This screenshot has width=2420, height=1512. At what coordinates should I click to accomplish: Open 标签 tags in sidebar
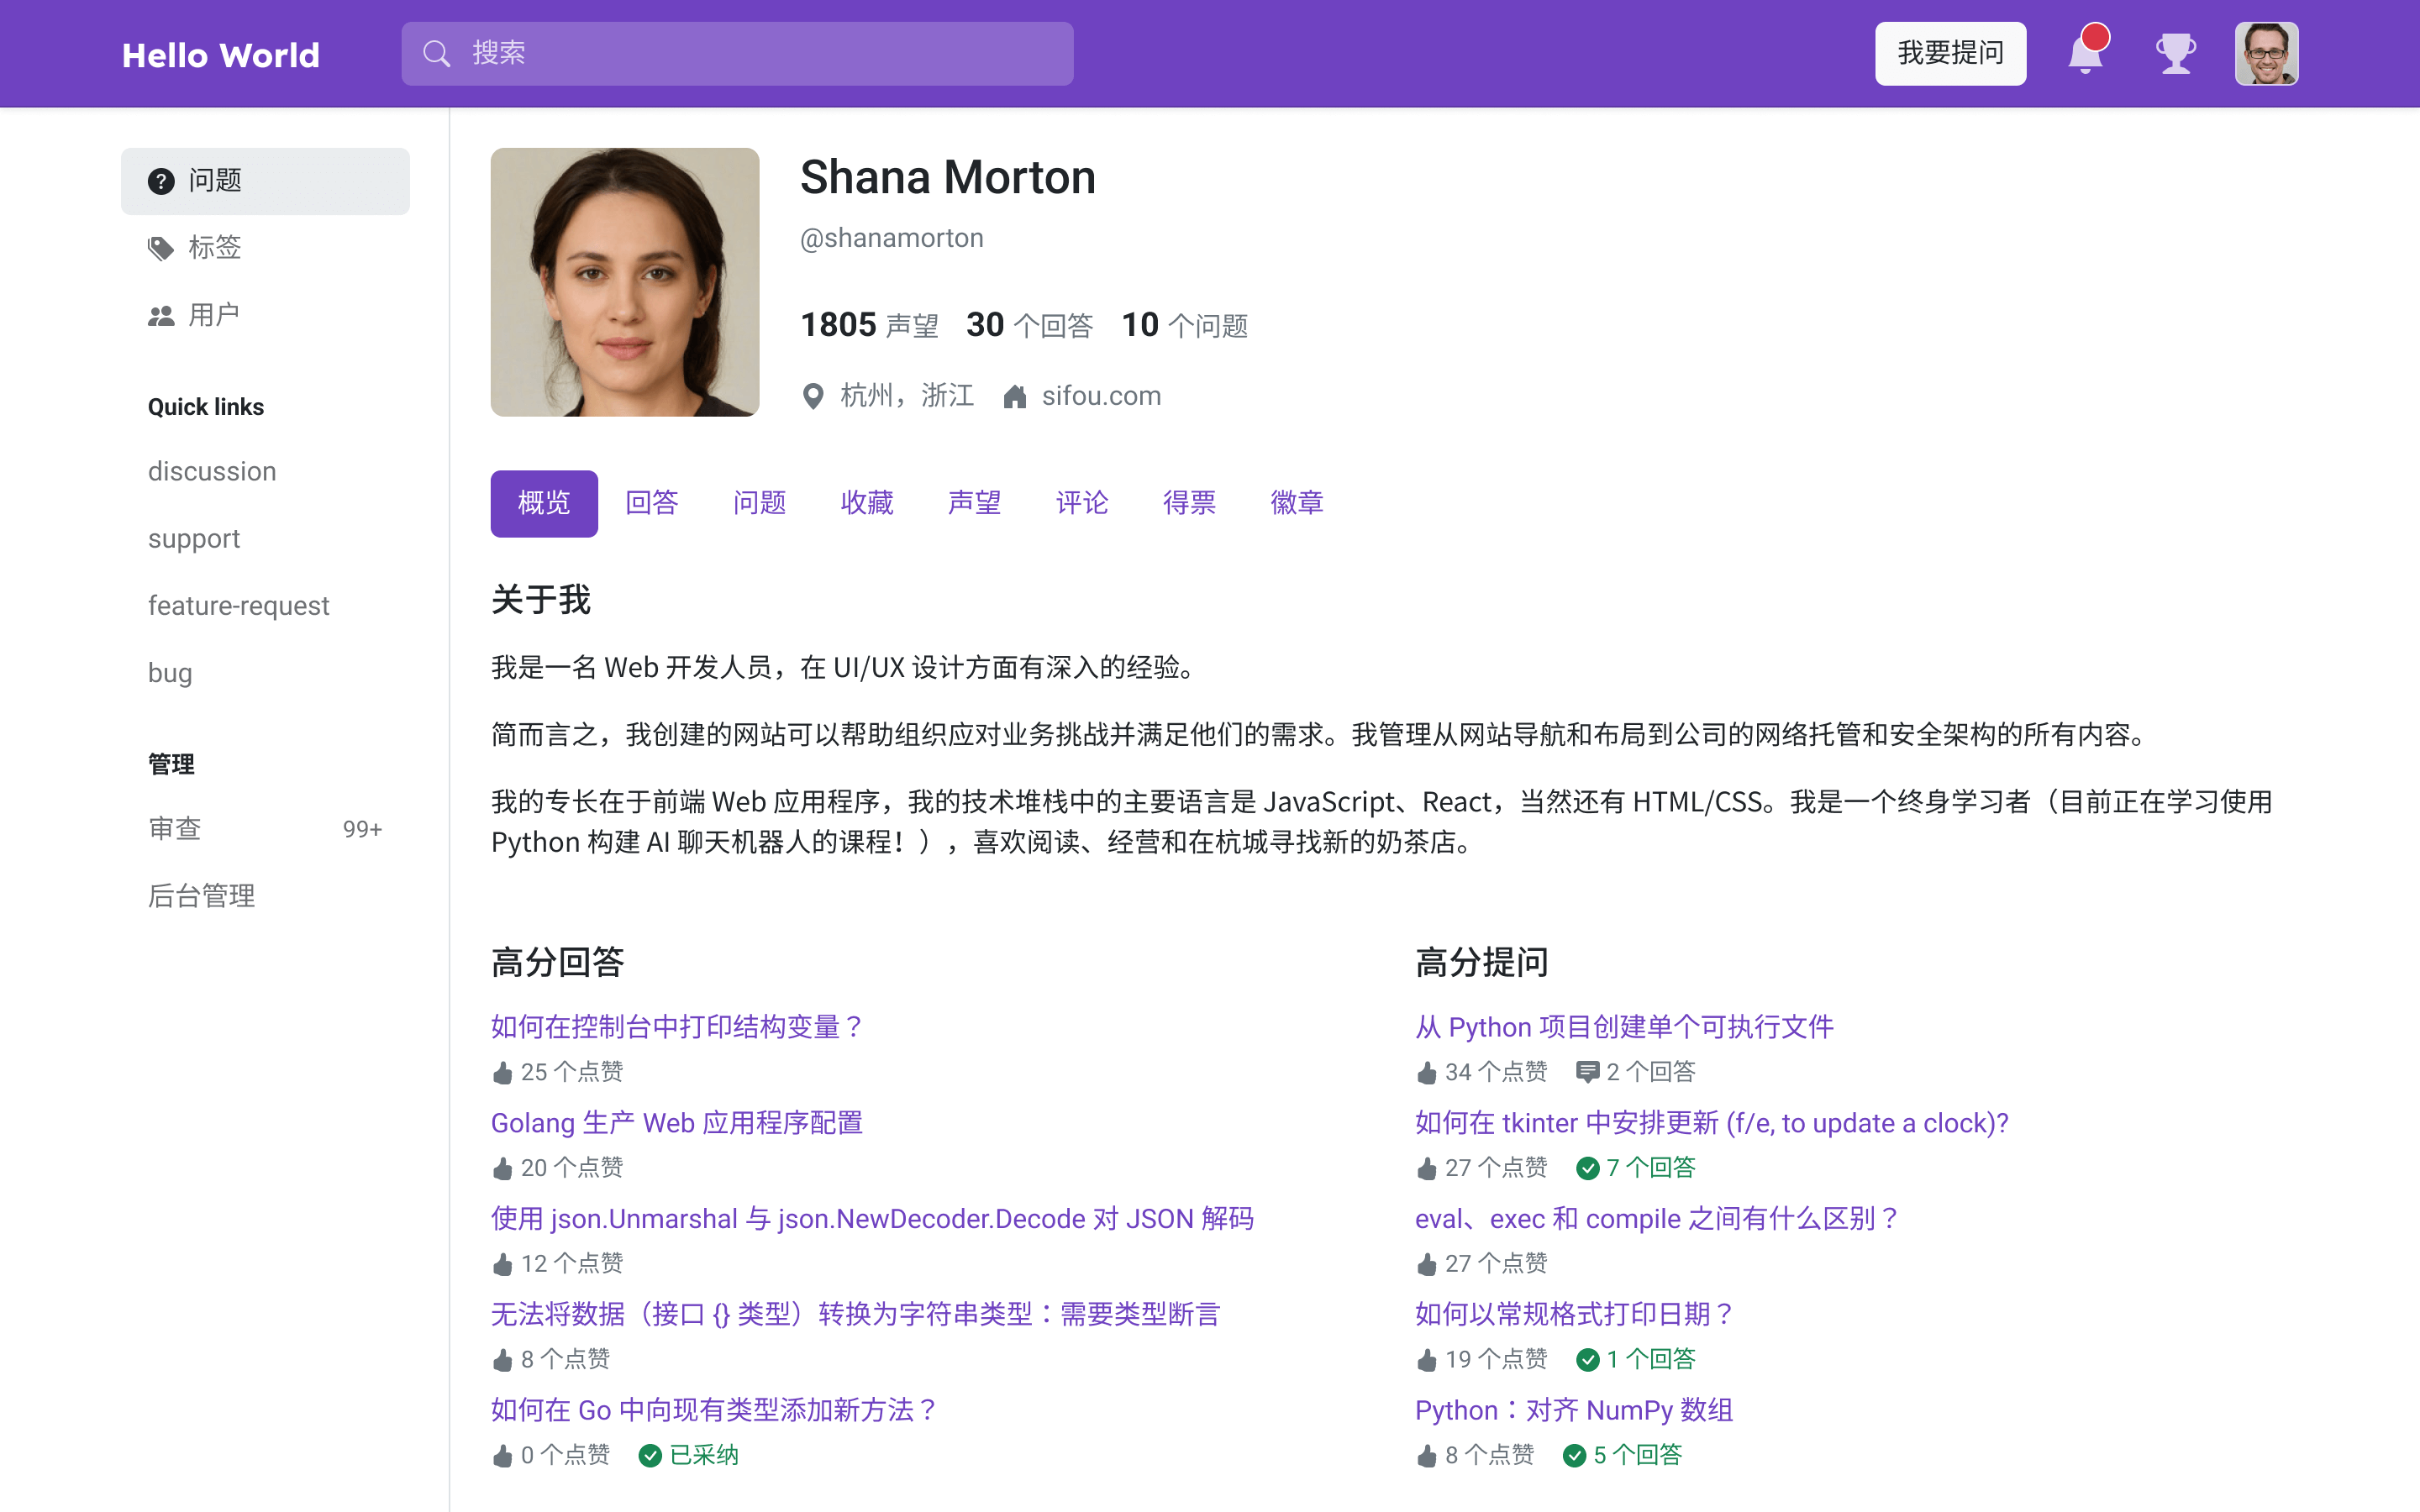pyautogui.click(x=214, y=248)
